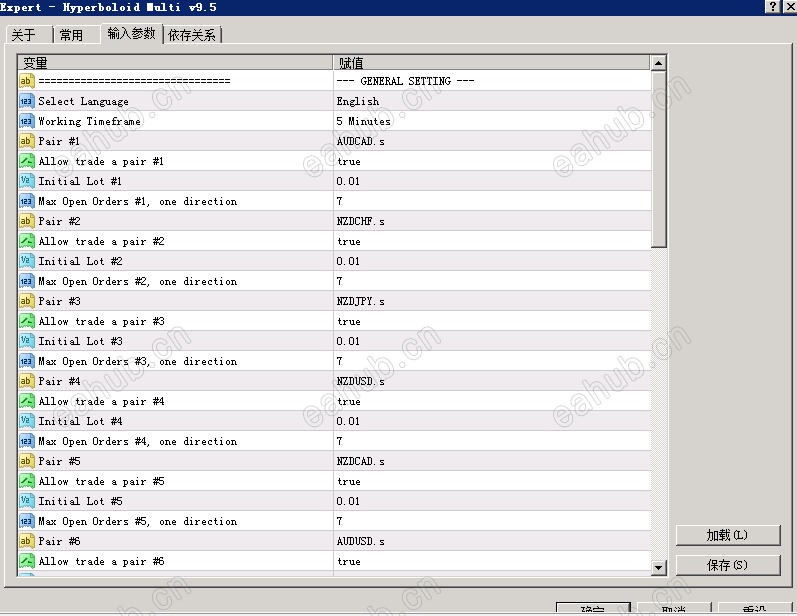Open the 依存关系 tab
Viewport: 797px width, 616px height.
(192, 35)
